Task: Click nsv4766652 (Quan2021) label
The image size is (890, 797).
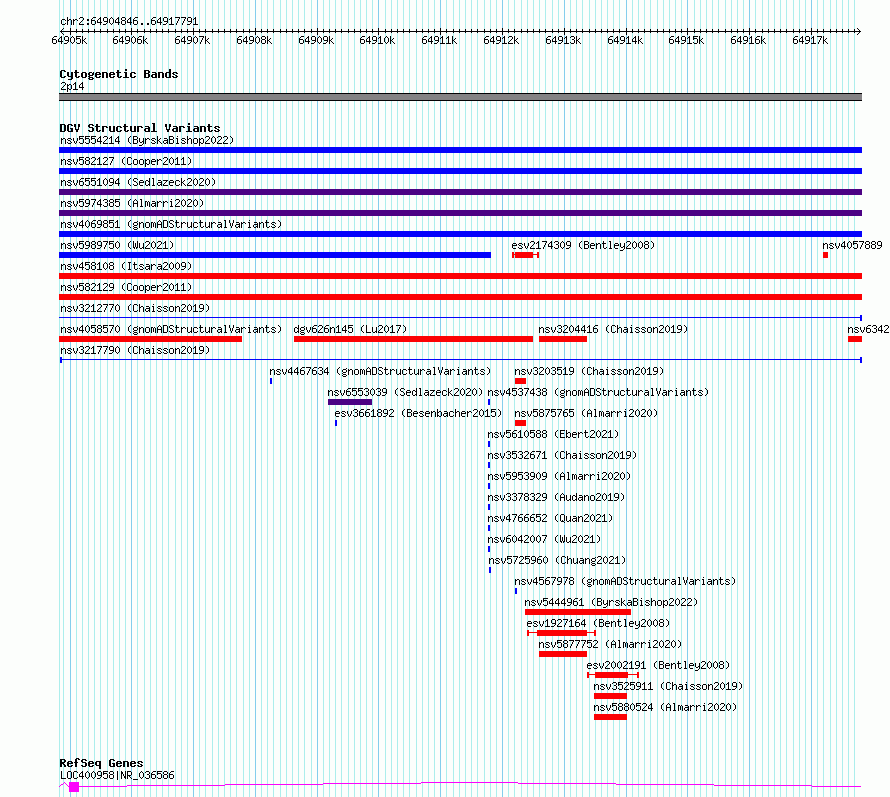Action: point(550,518)
